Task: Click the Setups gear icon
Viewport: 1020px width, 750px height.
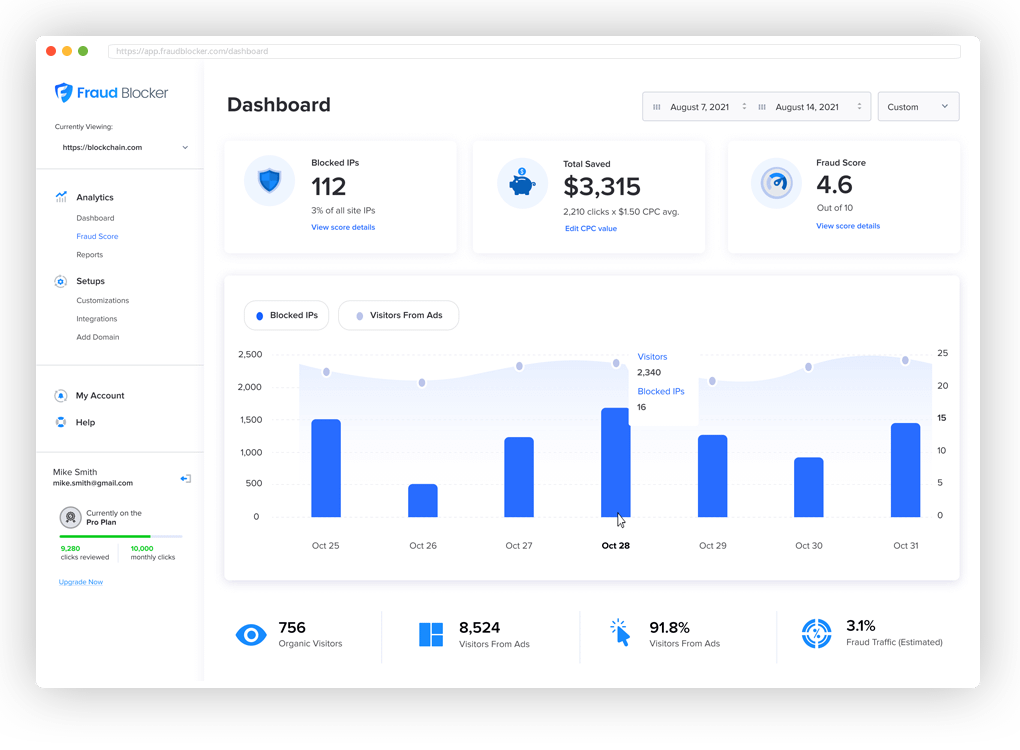Action: tap(60, 281)
